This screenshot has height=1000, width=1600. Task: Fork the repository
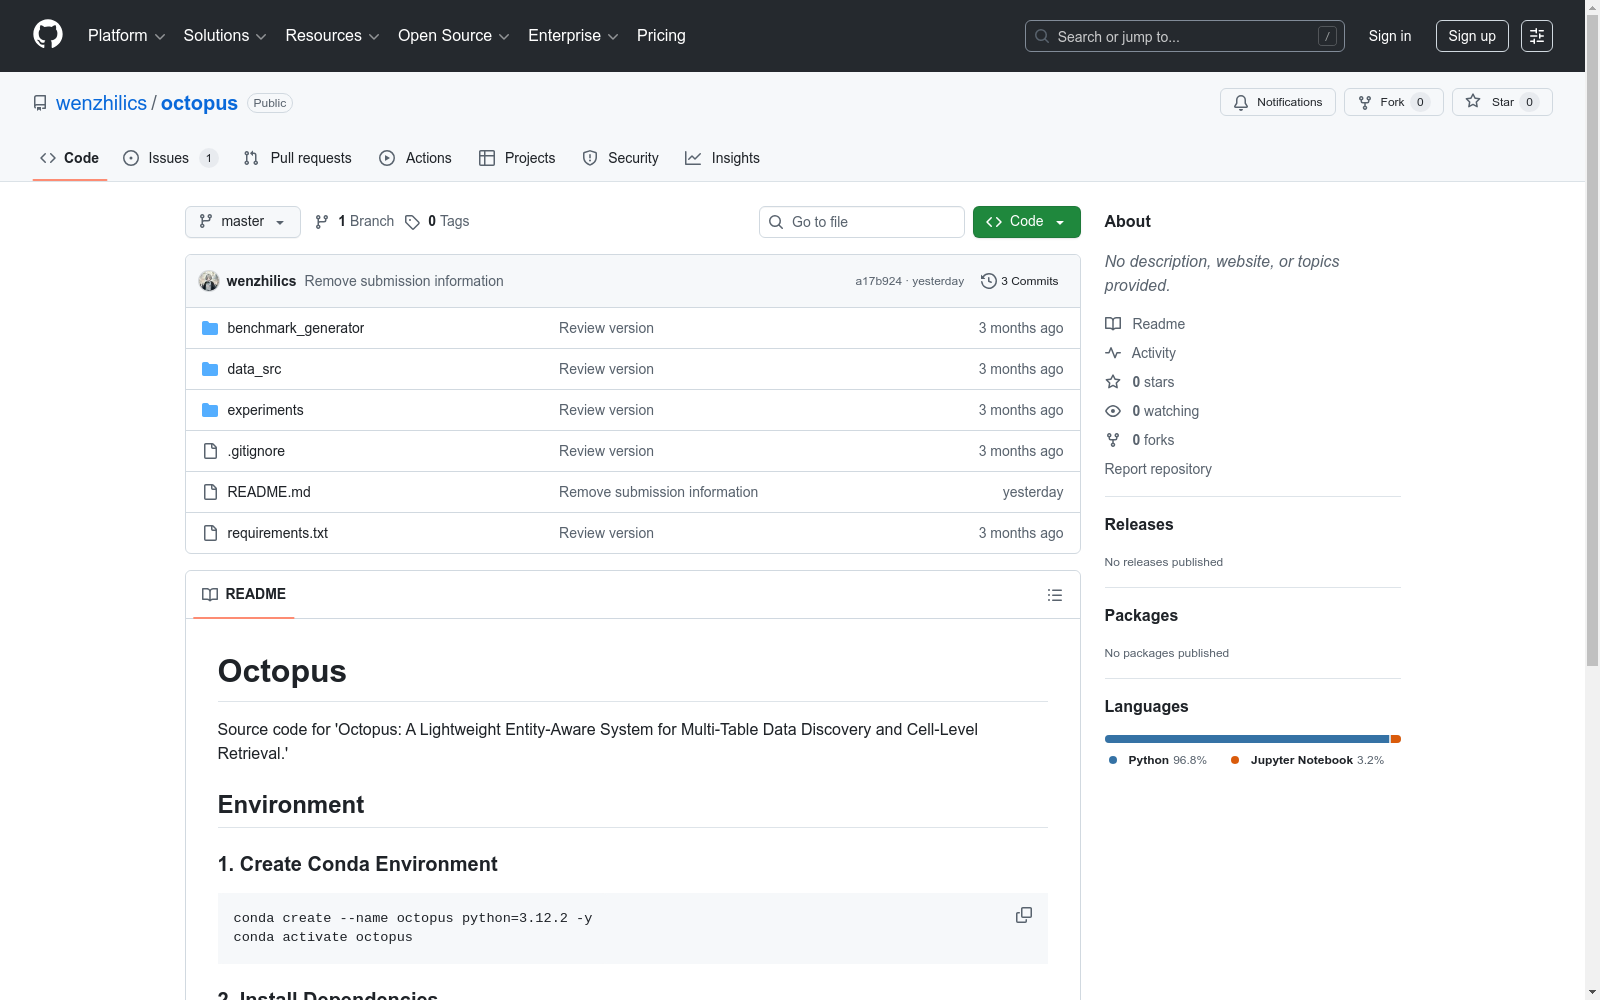[x=1394, y=102]
